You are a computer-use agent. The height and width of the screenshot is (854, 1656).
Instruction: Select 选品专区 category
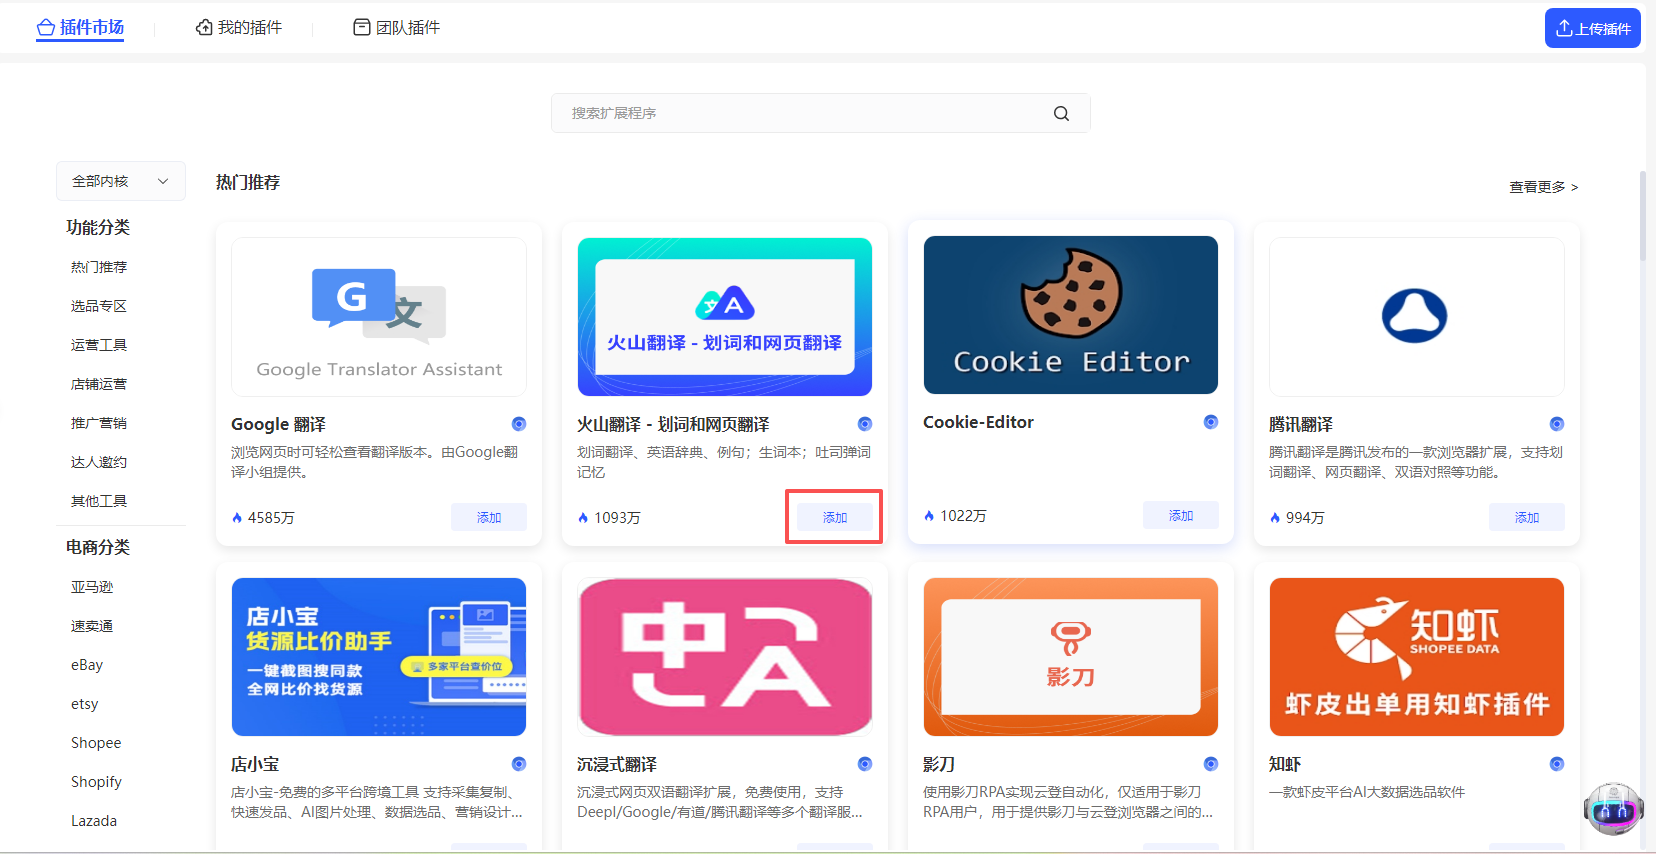tap(99, 306)
